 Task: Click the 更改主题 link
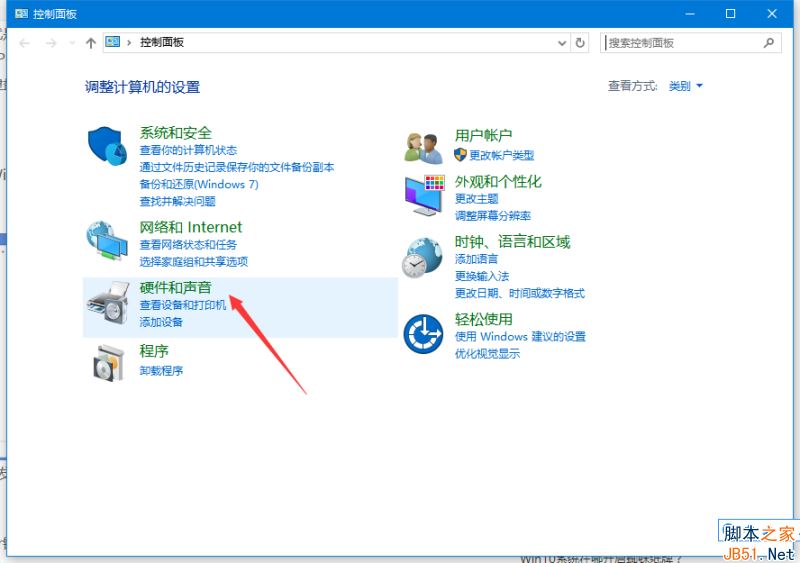click(477, 199)
